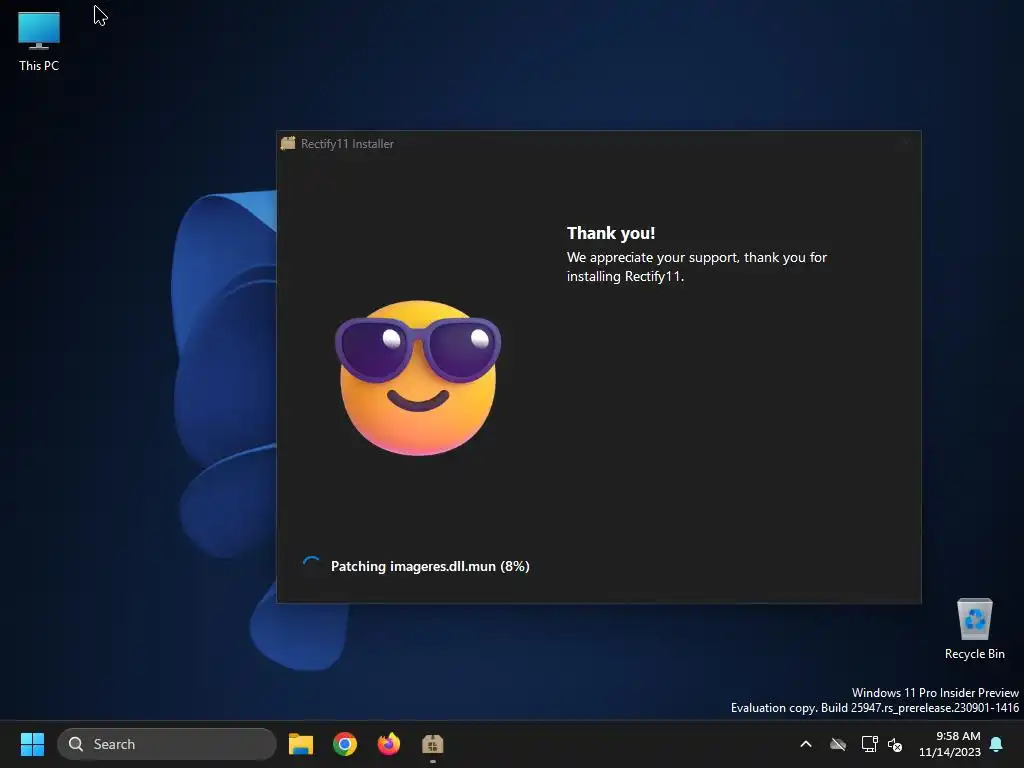The height and width of the screenshot is (768, 1024).
Task: Open the notifications bell icon
Action: click(x=997, y=744)
